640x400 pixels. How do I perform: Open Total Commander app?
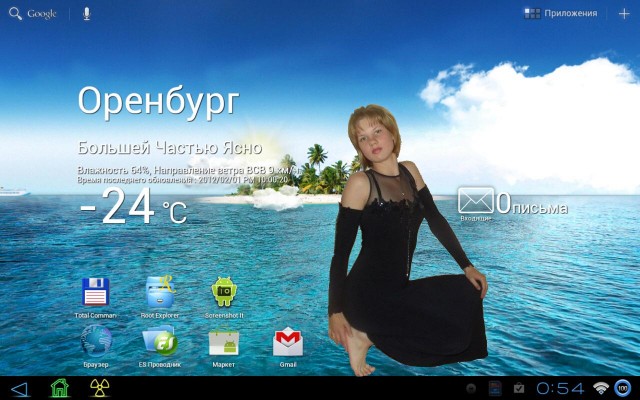95,294
